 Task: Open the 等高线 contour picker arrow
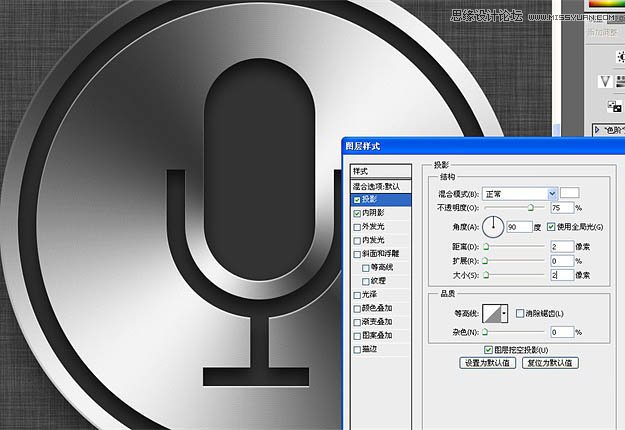click(x=505, y=313)
